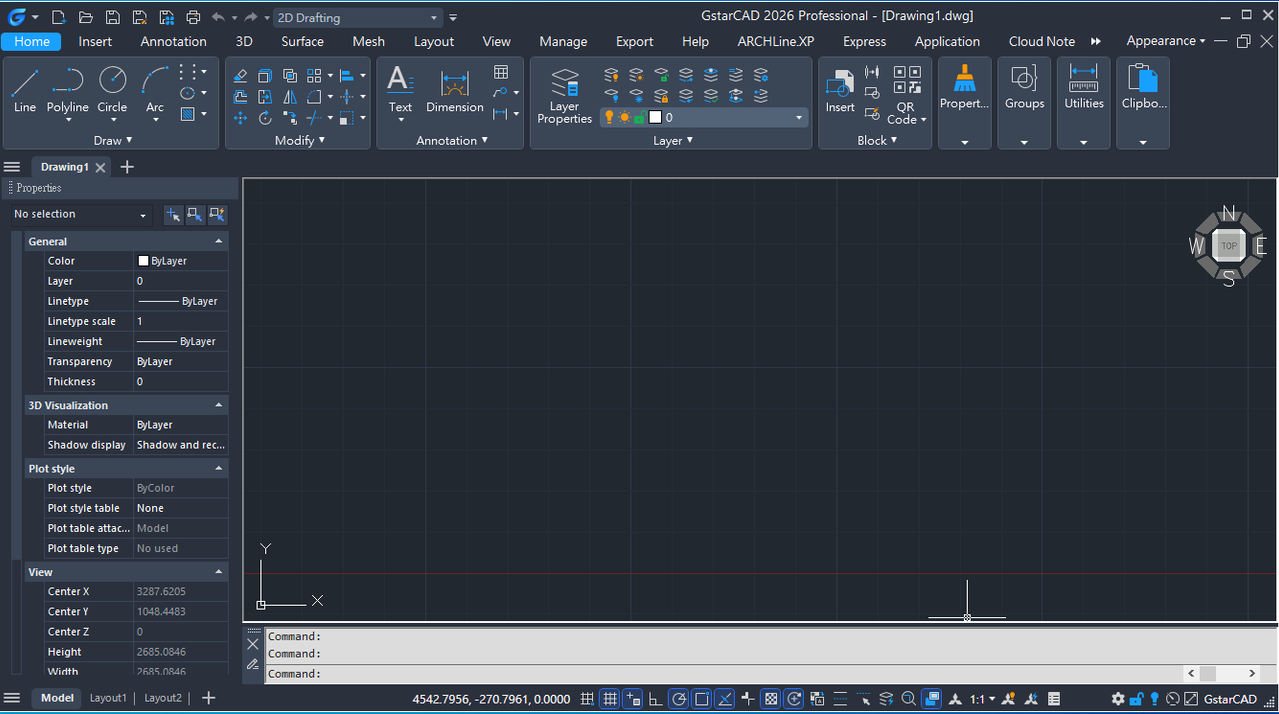Toggle clean screen icon in status bar
The width and height of the screenshot is (1279, 714).
(x=1191, y=698)
